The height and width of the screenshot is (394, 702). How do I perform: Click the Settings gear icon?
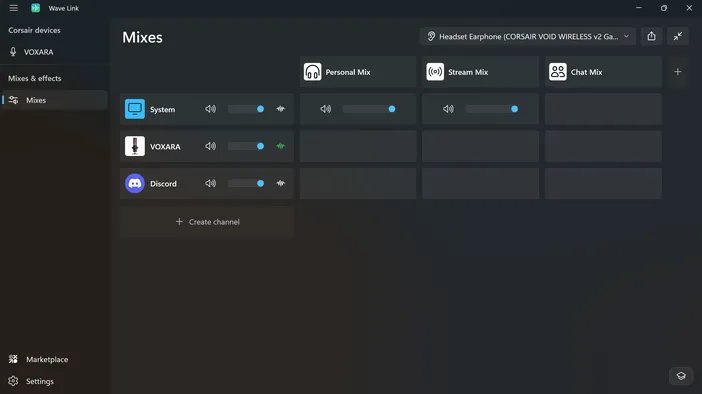13,381
